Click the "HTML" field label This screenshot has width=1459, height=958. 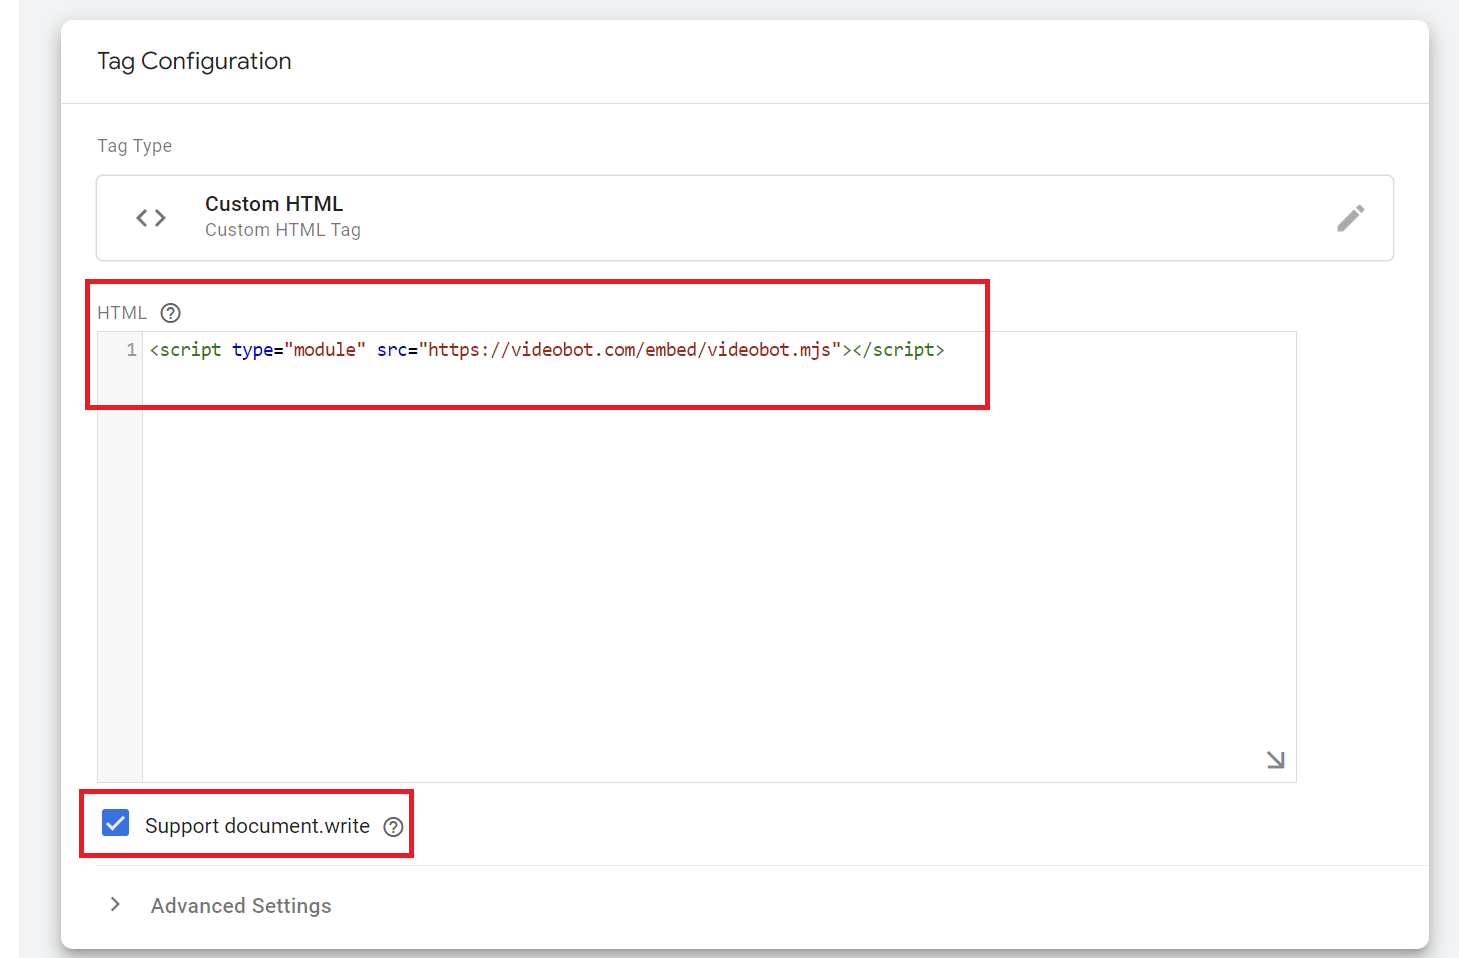point(122,313)
